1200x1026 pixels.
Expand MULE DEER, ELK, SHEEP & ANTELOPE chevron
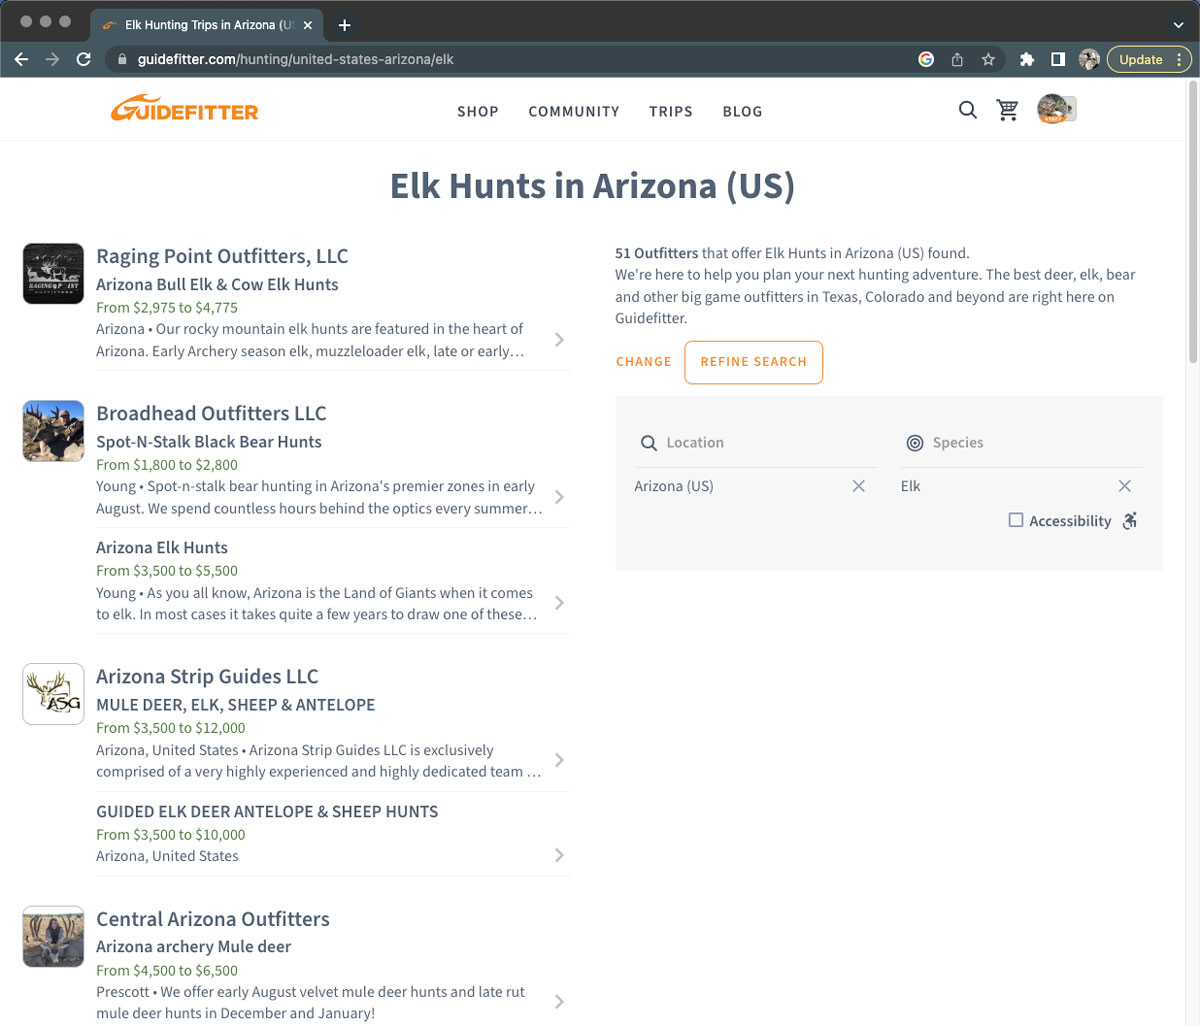pyautogui.click(x=559, y=760)
